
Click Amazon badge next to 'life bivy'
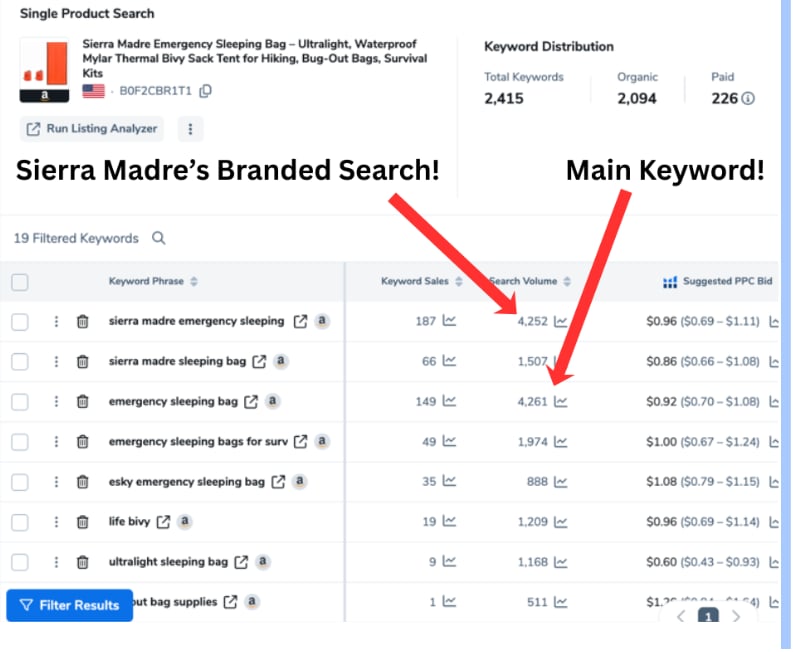click(x=185, y=522)
